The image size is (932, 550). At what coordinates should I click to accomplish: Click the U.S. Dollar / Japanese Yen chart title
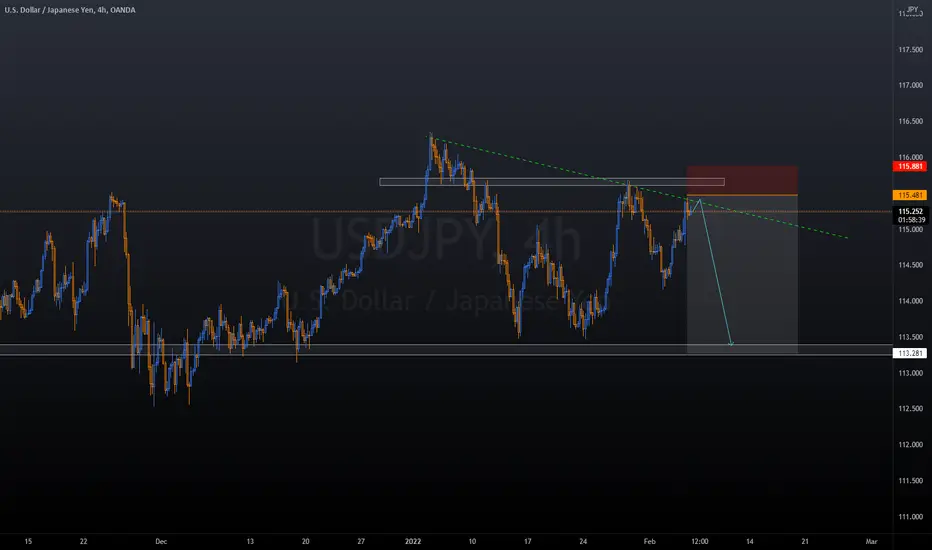[70, 10]
